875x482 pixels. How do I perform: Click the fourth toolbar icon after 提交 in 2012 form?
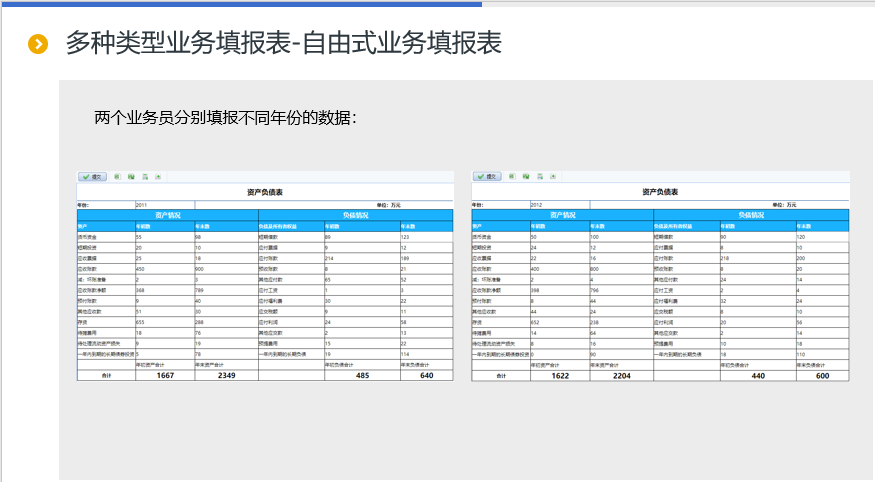click(x=552, y=177)
